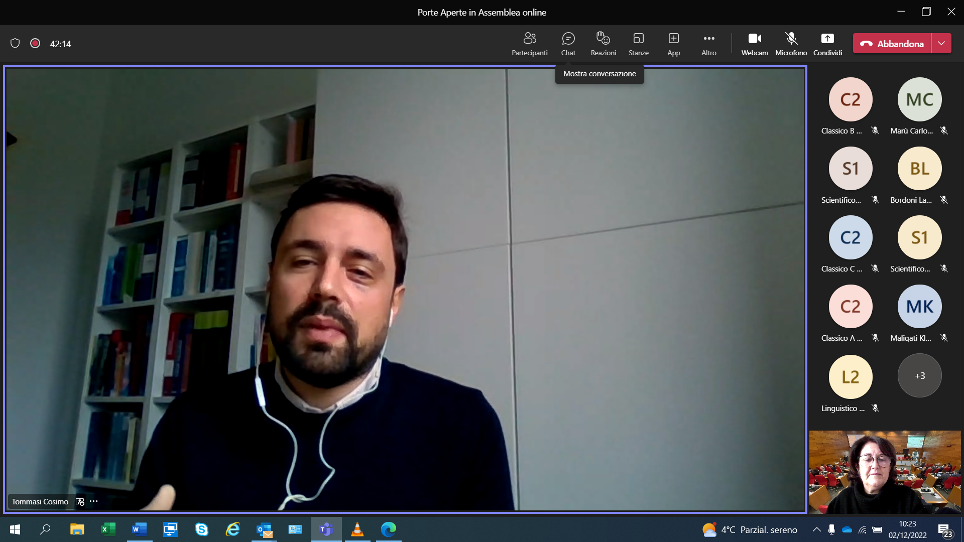964x542 pixels.
Task: Open the Stanze breakout rooms
Action: [638, 43]
